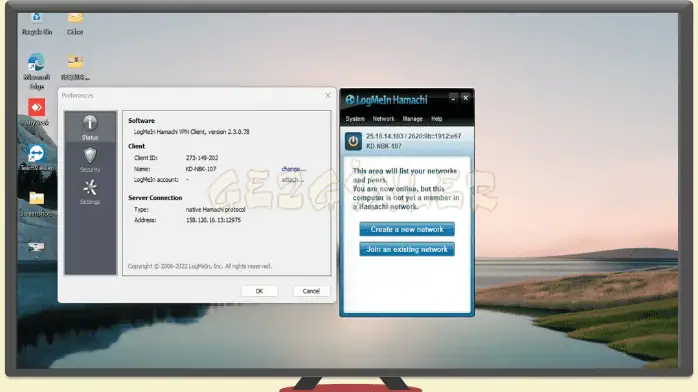Click the version text 2.3.0.78 line
Screen dimensions: 698x392
(x=191, y=132)
